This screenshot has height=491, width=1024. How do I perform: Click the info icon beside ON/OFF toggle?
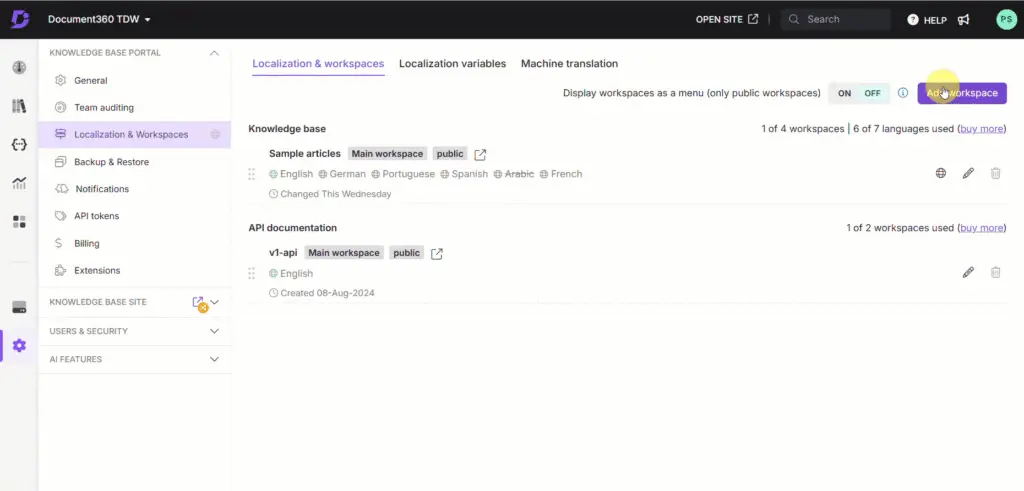pos(903,93)
